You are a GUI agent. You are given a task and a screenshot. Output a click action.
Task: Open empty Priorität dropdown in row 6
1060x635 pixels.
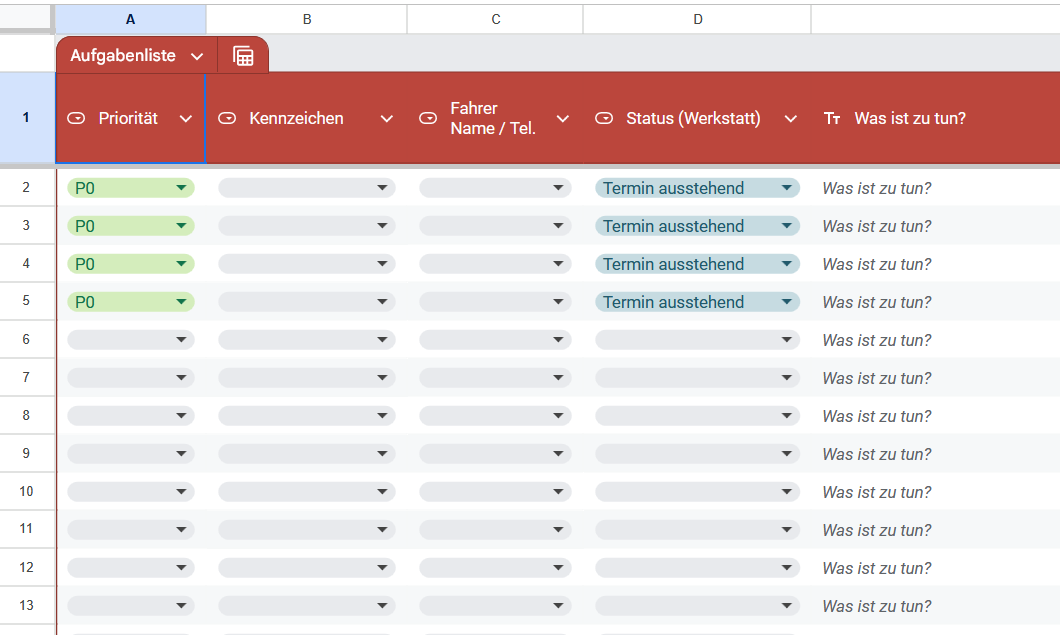pos(130,339)
